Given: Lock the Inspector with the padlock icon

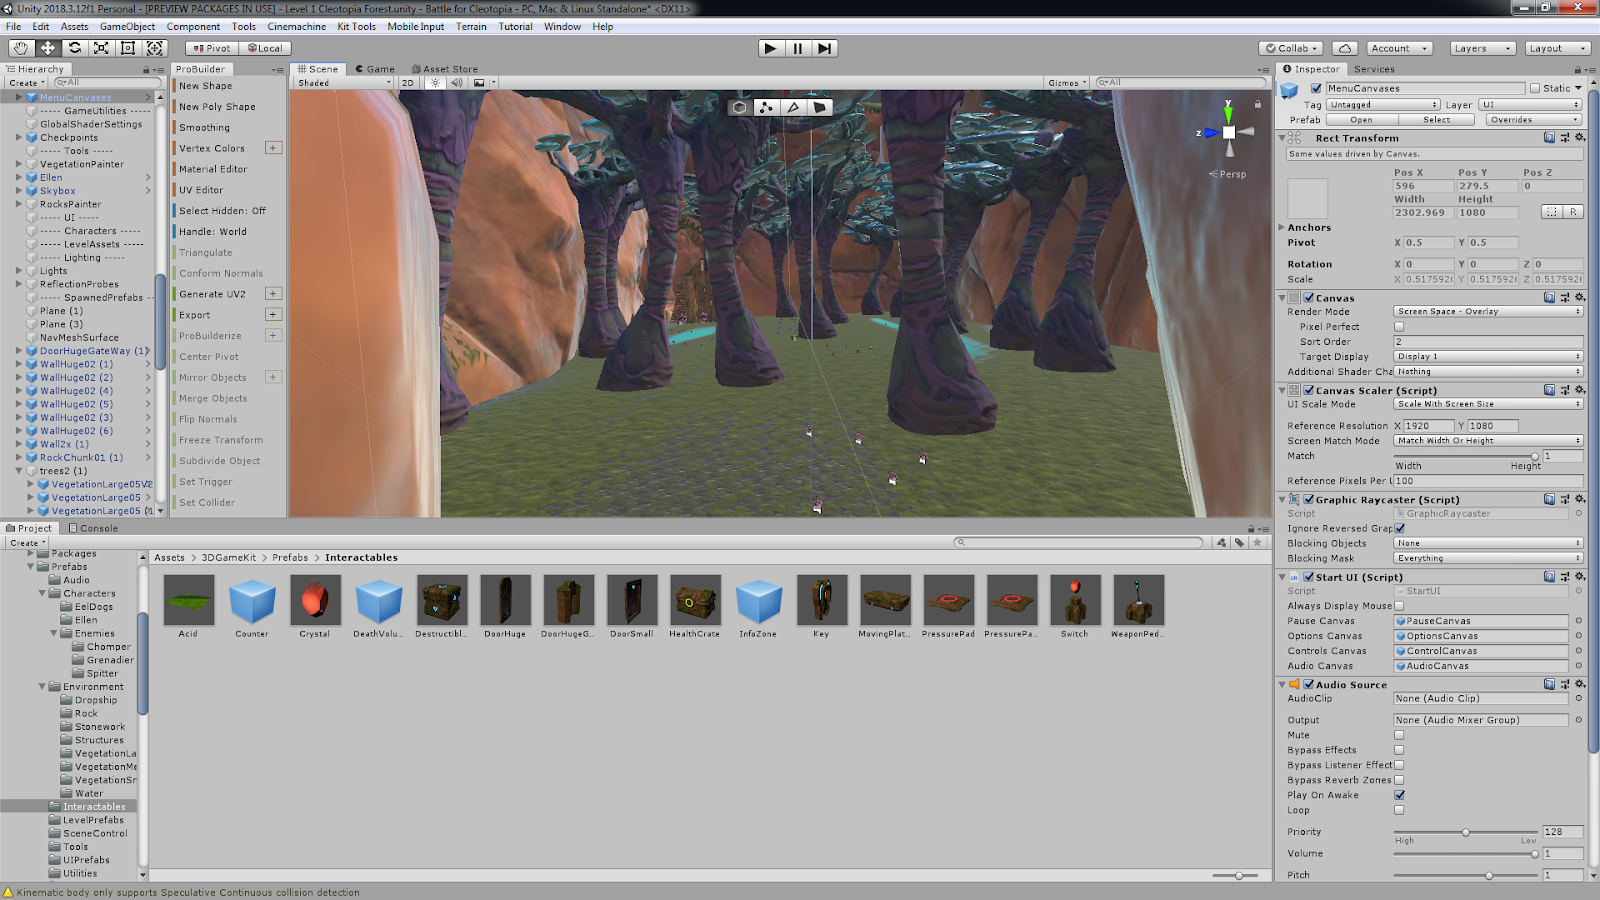Looking at the screenshot, I should 1578,70.
